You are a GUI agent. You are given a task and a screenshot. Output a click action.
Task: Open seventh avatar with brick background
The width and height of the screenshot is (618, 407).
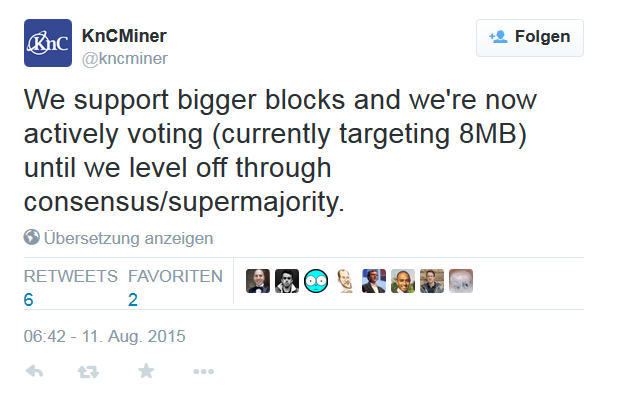pyautogui.click(x=432, y=281)
